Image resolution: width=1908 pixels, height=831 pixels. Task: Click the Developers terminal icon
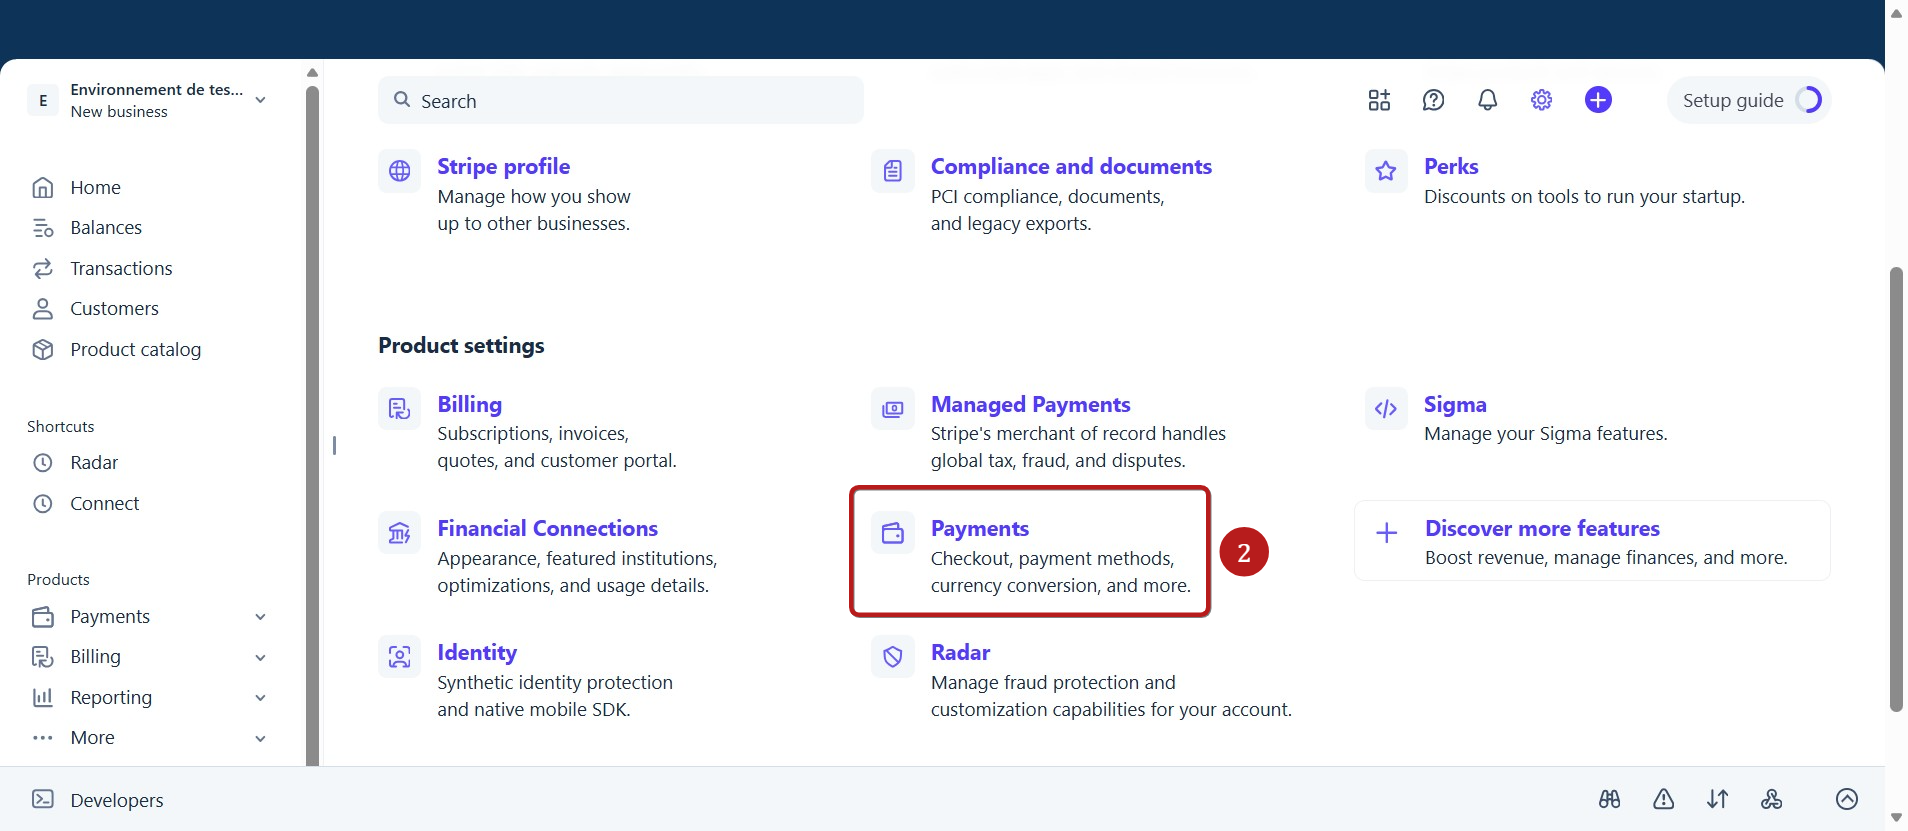(43, 799)
